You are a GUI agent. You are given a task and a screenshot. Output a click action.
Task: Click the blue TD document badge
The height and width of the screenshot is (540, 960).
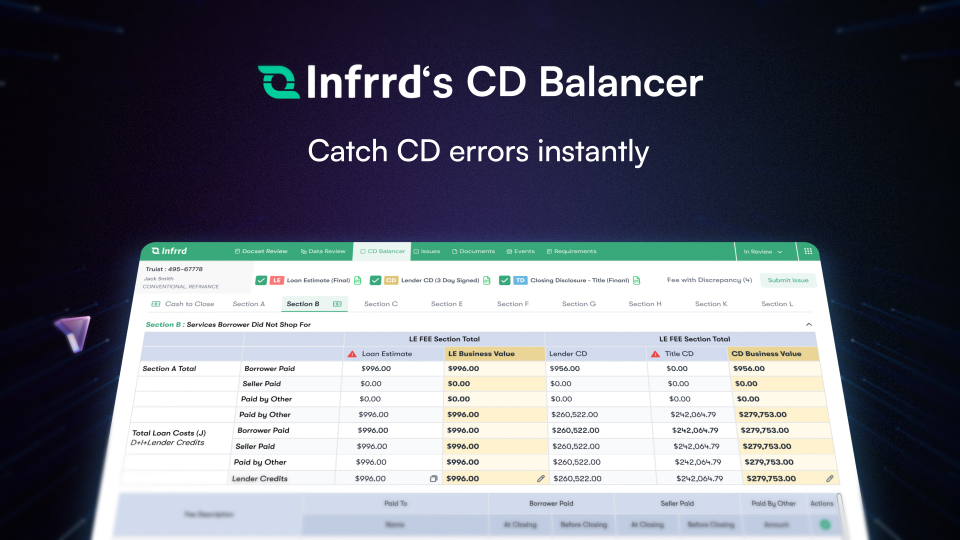(520, 280)
